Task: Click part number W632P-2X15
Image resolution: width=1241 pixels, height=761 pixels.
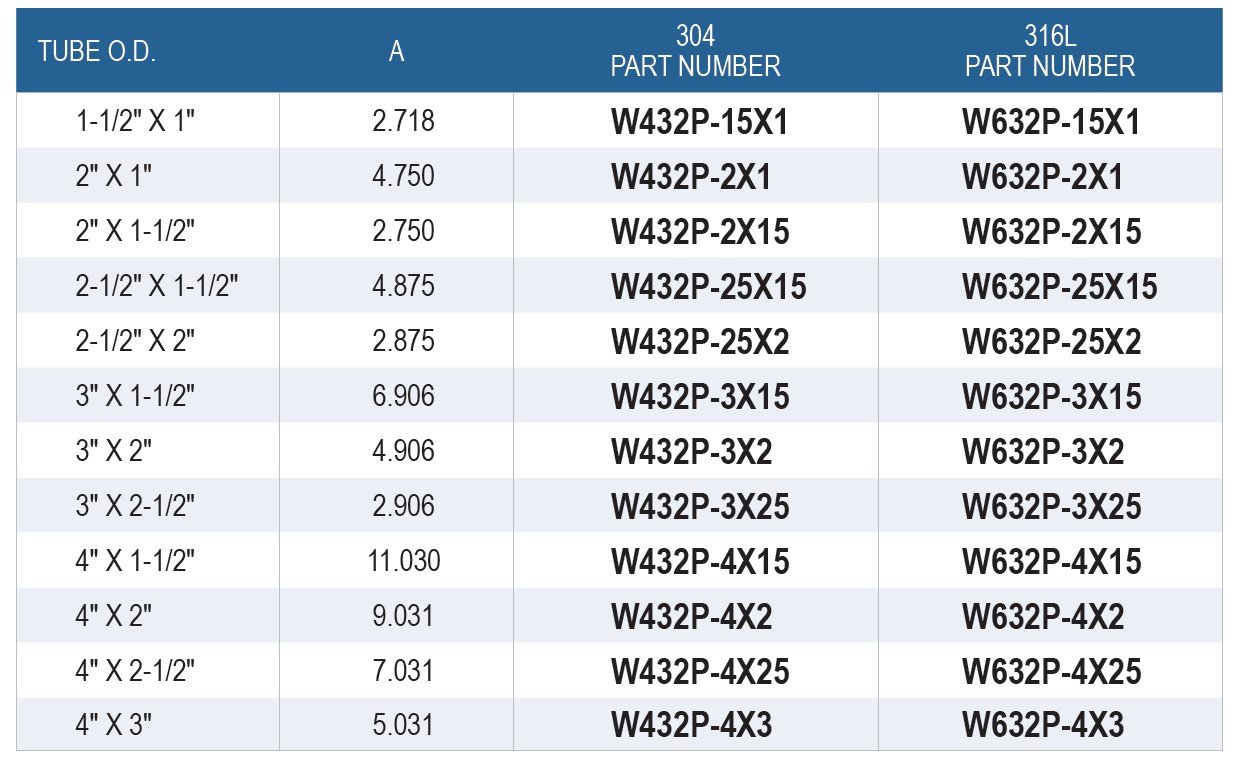Action: [x=1052, y=233]
